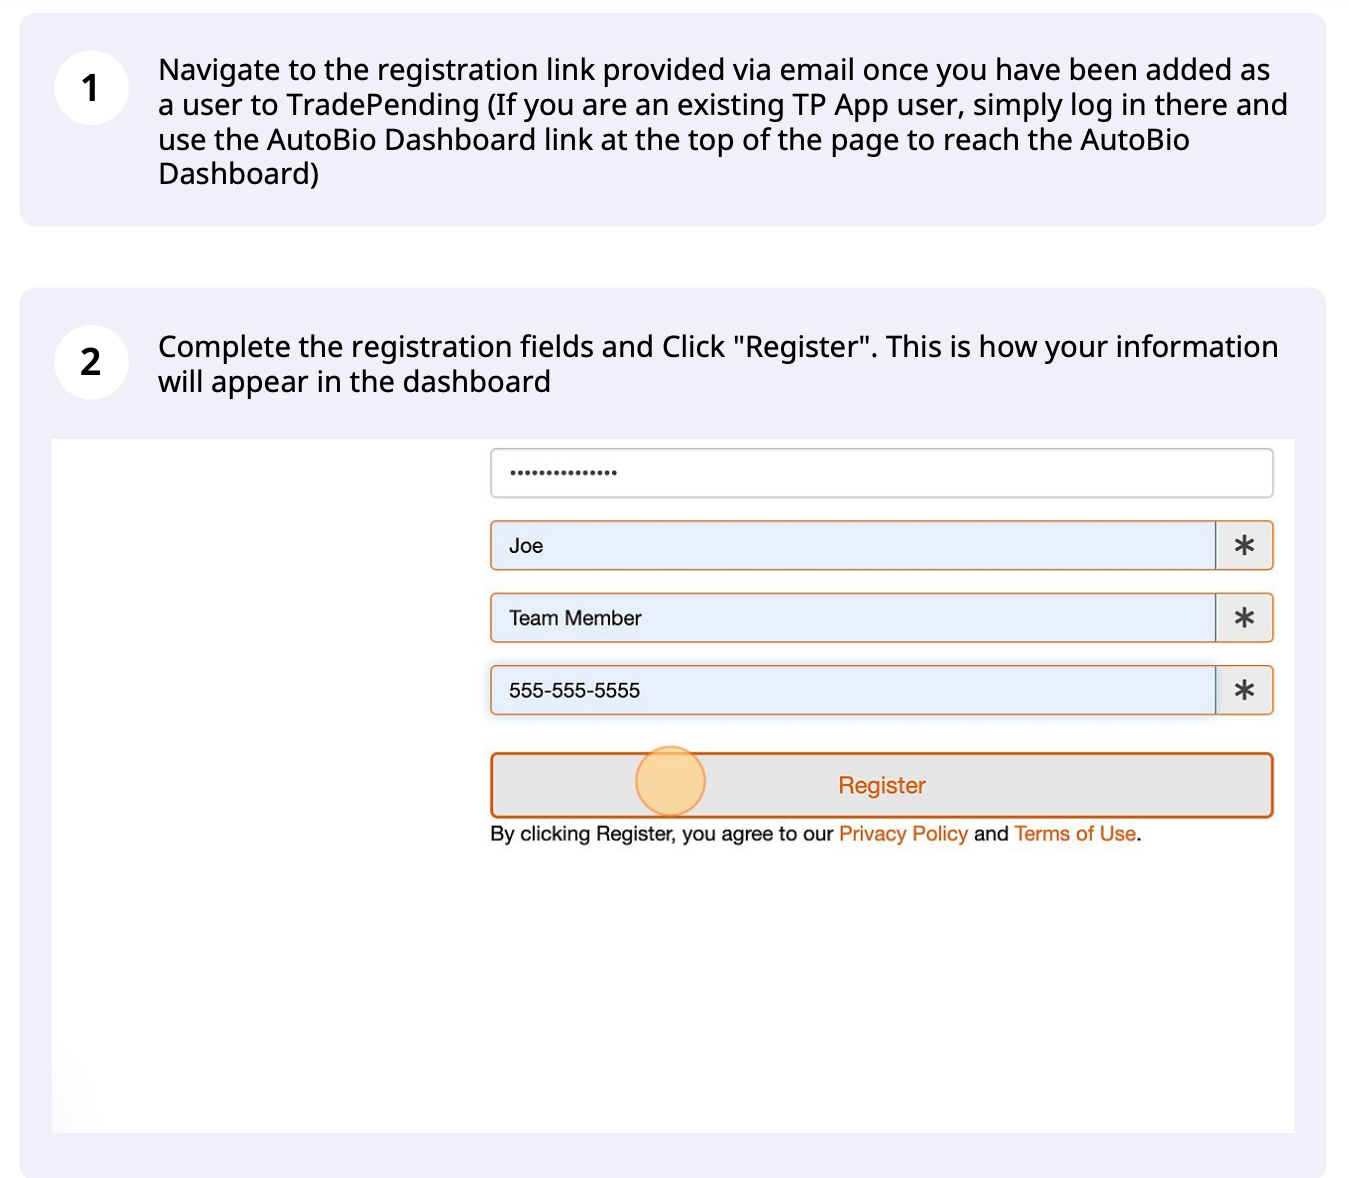Click the phone field showing 555-555-5555

click(850, 690)
